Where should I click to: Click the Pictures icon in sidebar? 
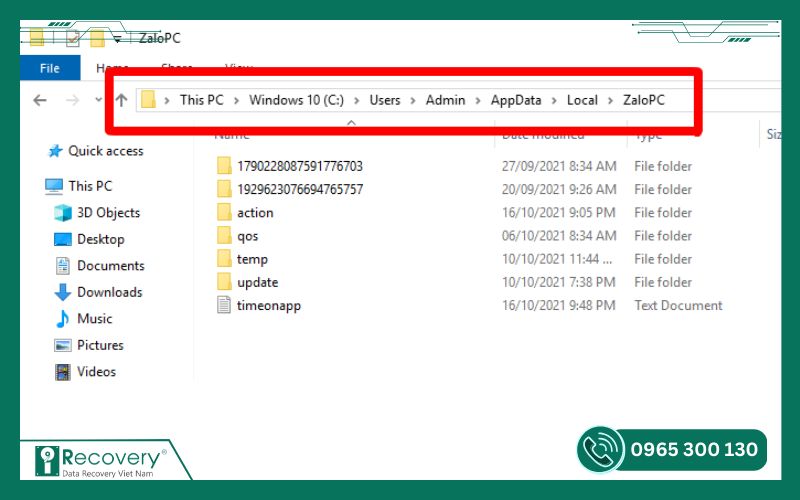point(63,345)
